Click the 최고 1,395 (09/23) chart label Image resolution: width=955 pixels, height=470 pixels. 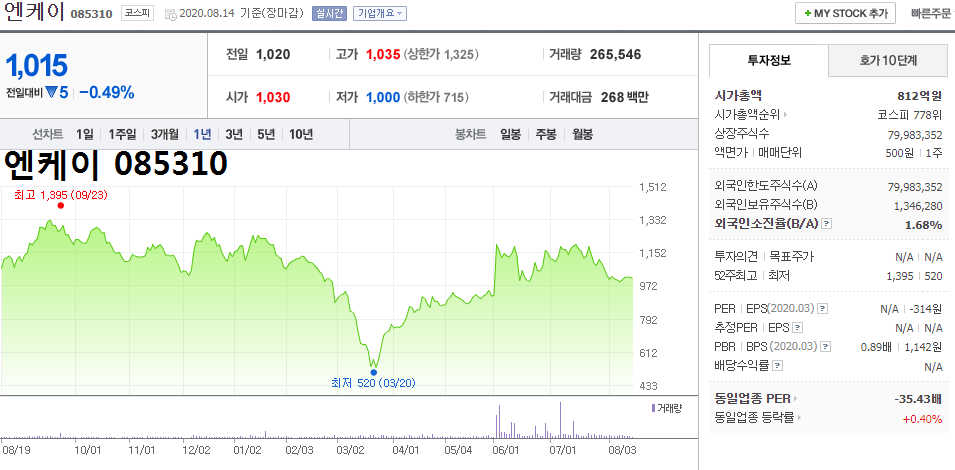[61, 195]
